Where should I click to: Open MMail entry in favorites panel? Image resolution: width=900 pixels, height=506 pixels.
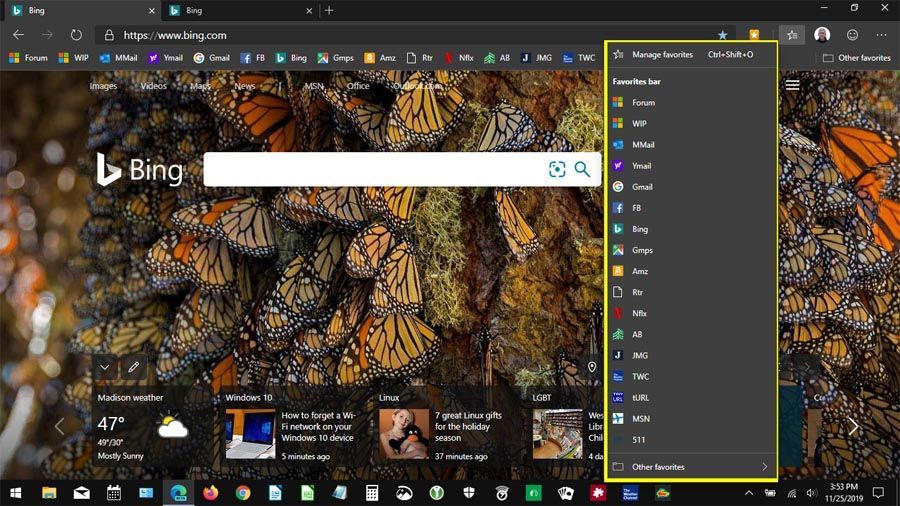pyautogui.click(x=691, y=145)
